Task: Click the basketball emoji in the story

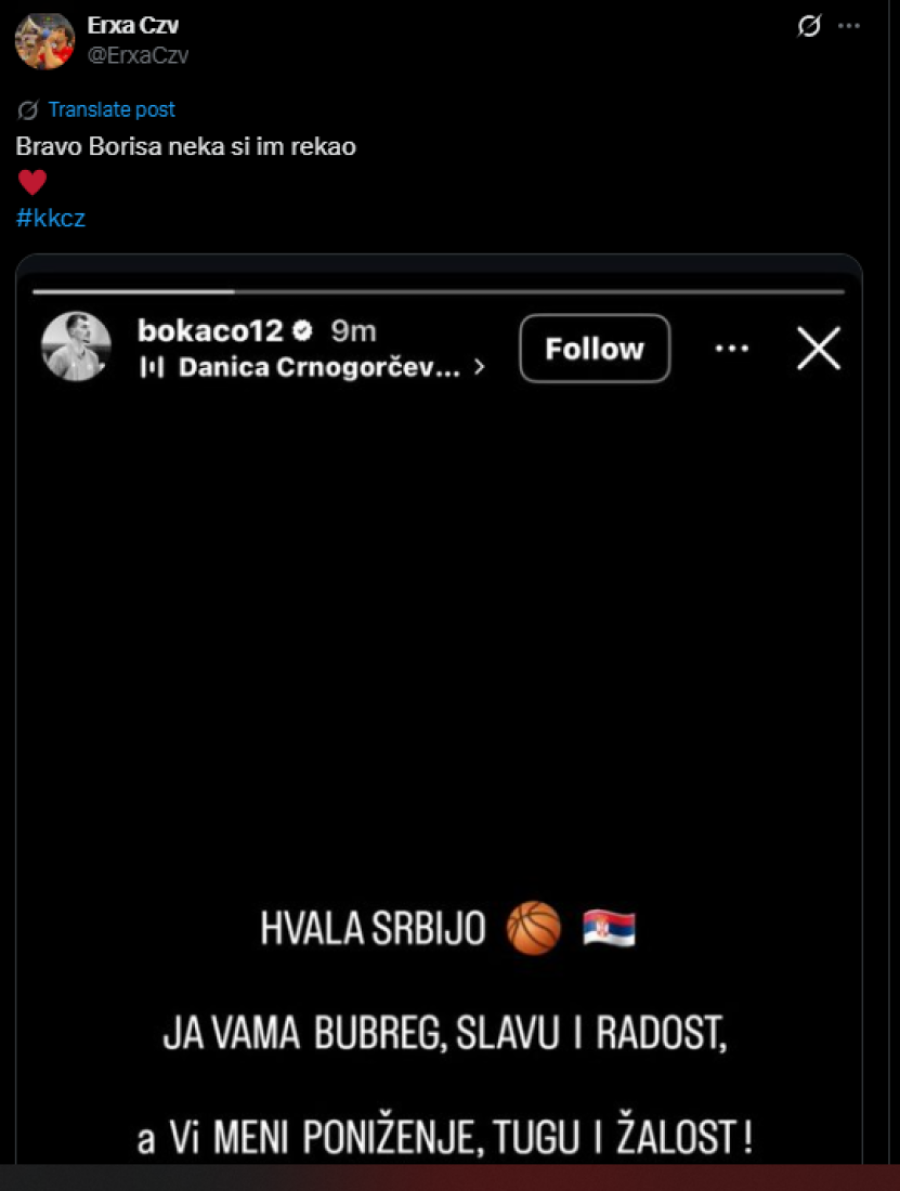Action: click(533, 928)
